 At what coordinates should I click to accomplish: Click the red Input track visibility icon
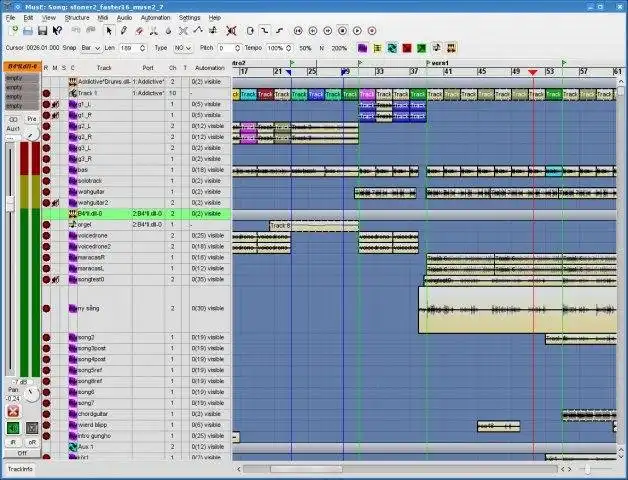(407, 48)
